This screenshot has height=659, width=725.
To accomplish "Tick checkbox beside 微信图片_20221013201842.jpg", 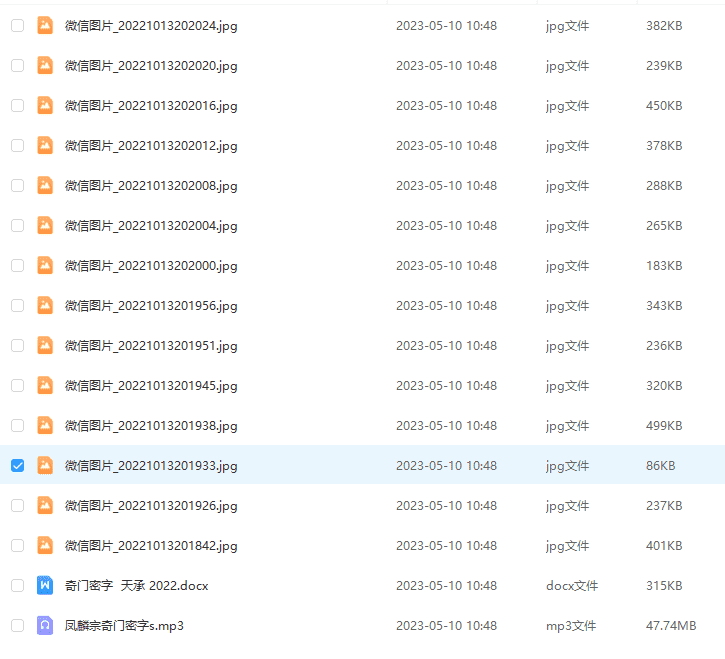I will 17,546.
